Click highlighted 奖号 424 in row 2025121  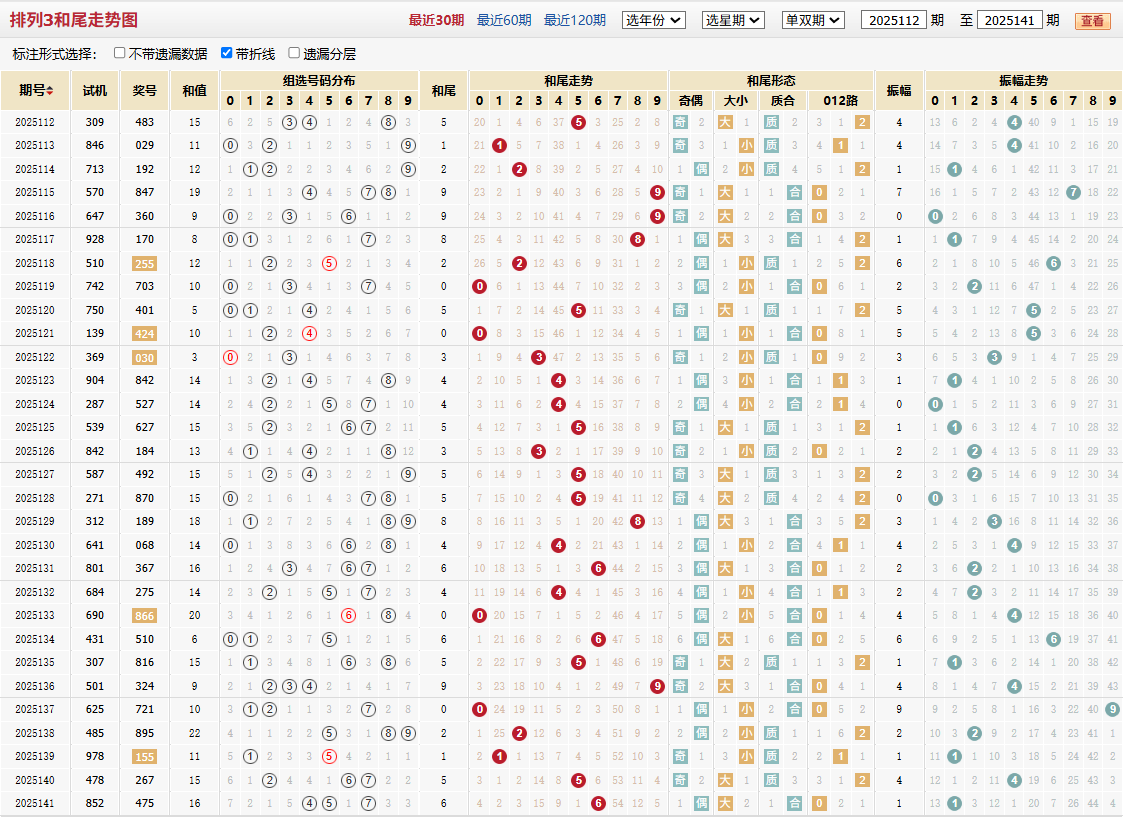[x=145, y=334]
